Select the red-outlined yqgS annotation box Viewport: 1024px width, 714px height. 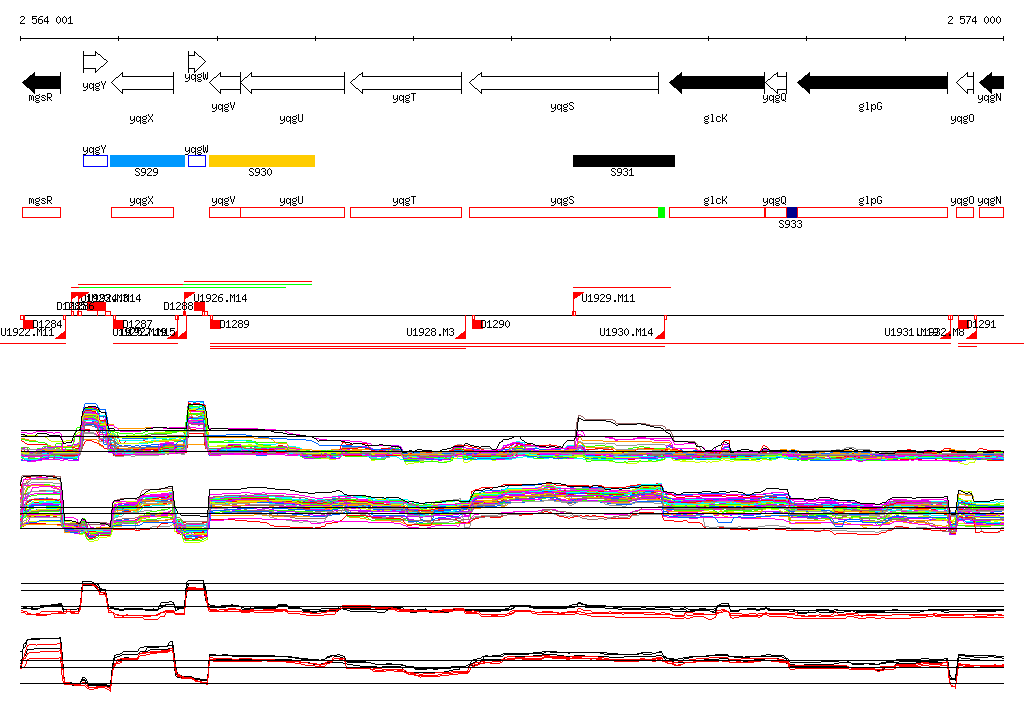(564, 212)
